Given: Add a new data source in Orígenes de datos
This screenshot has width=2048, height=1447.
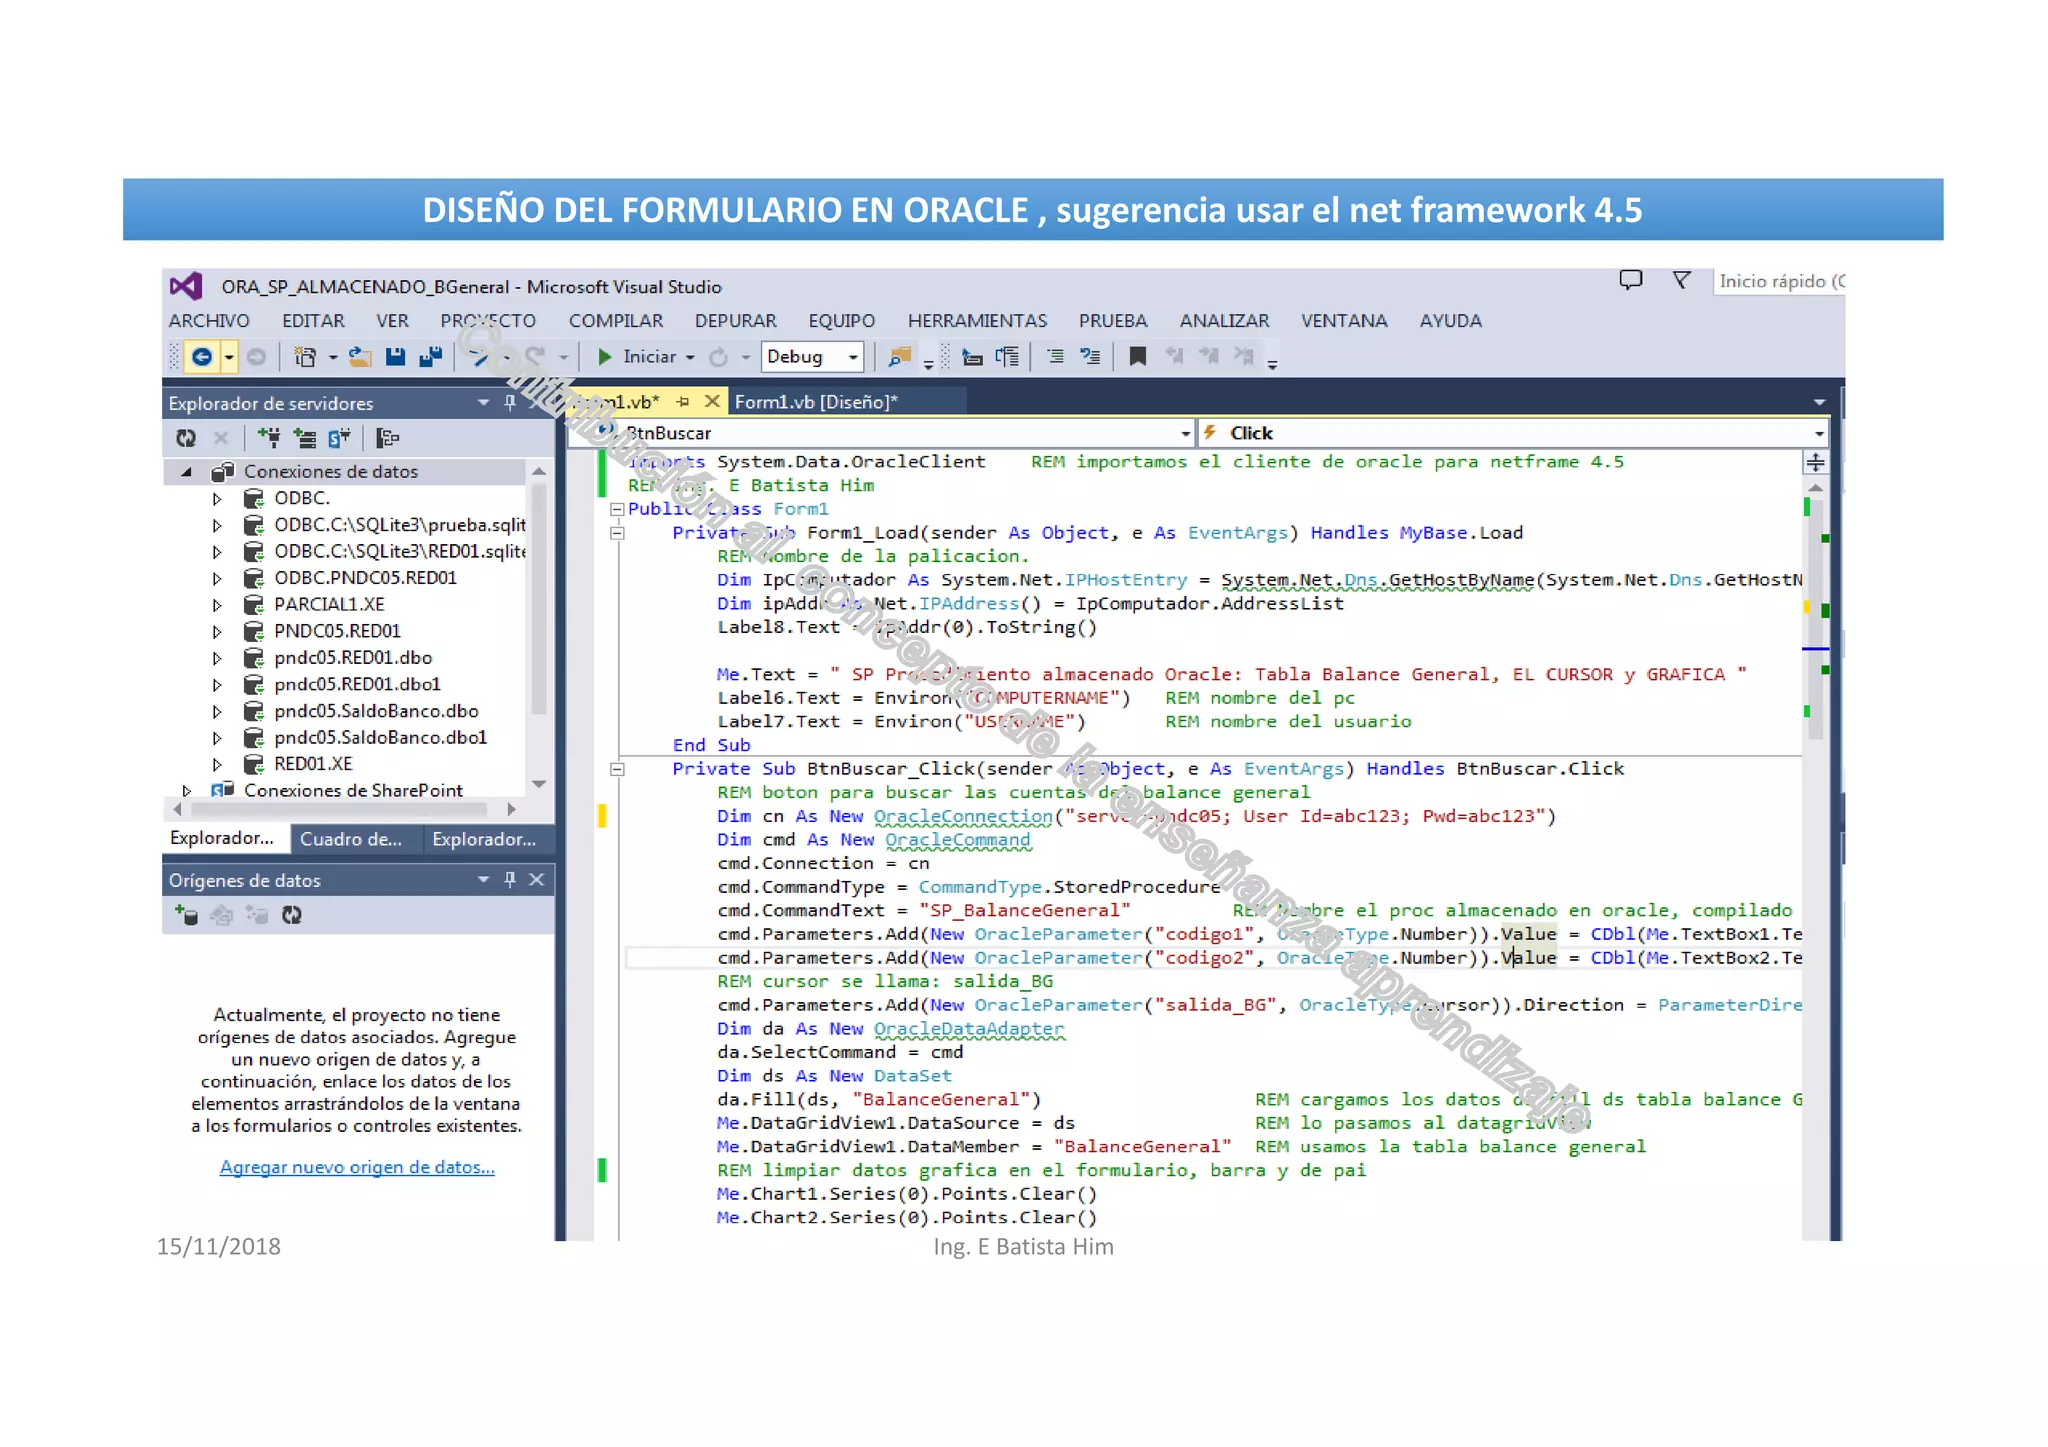Looking at the screenshot, I should [186, 915].
